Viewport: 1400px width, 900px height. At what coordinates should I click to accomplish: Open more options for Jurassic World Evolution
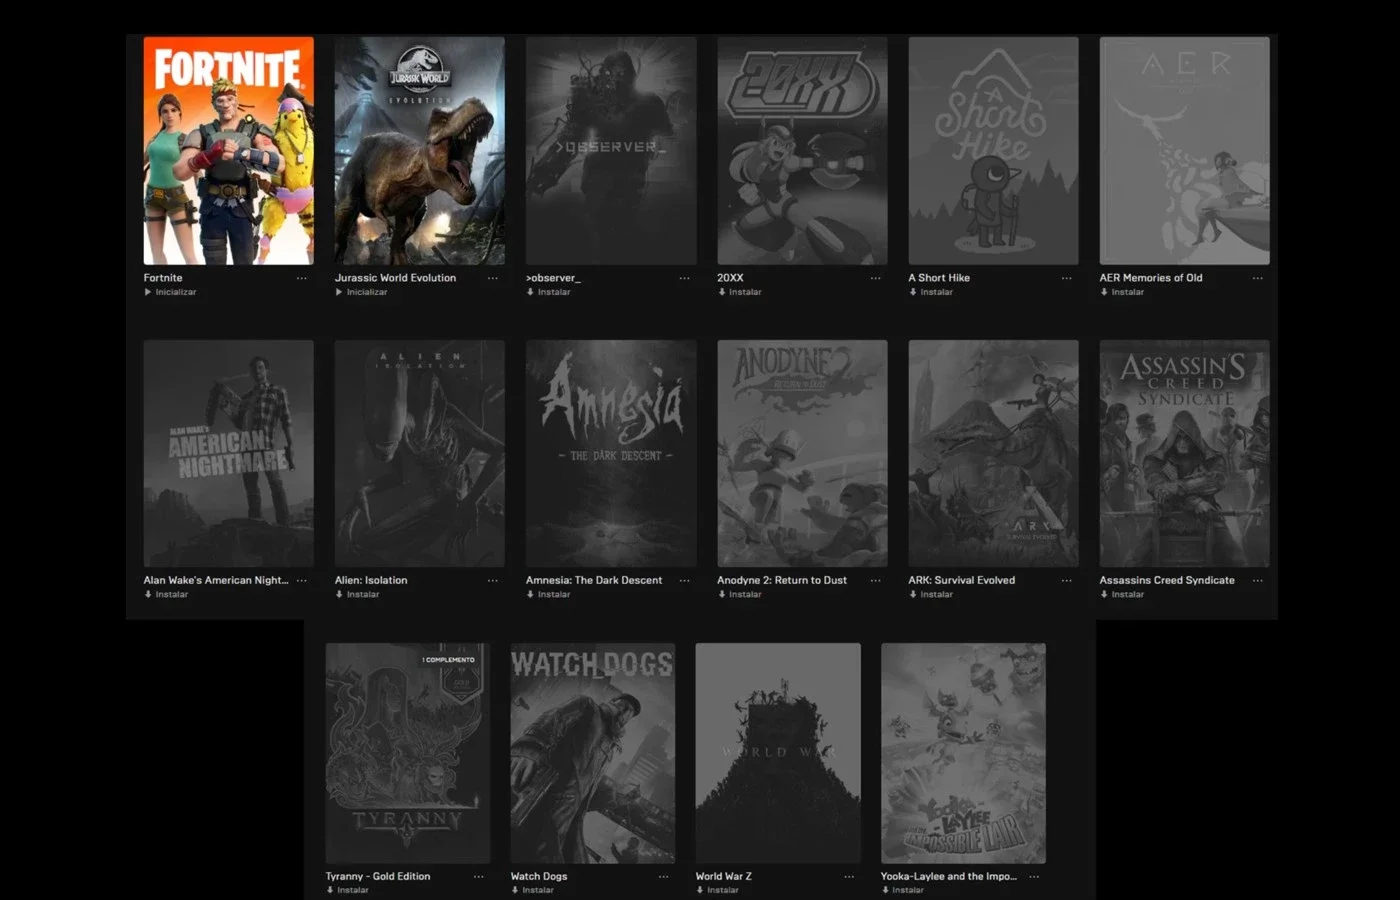pyautogui.click(x=492, y=278)
